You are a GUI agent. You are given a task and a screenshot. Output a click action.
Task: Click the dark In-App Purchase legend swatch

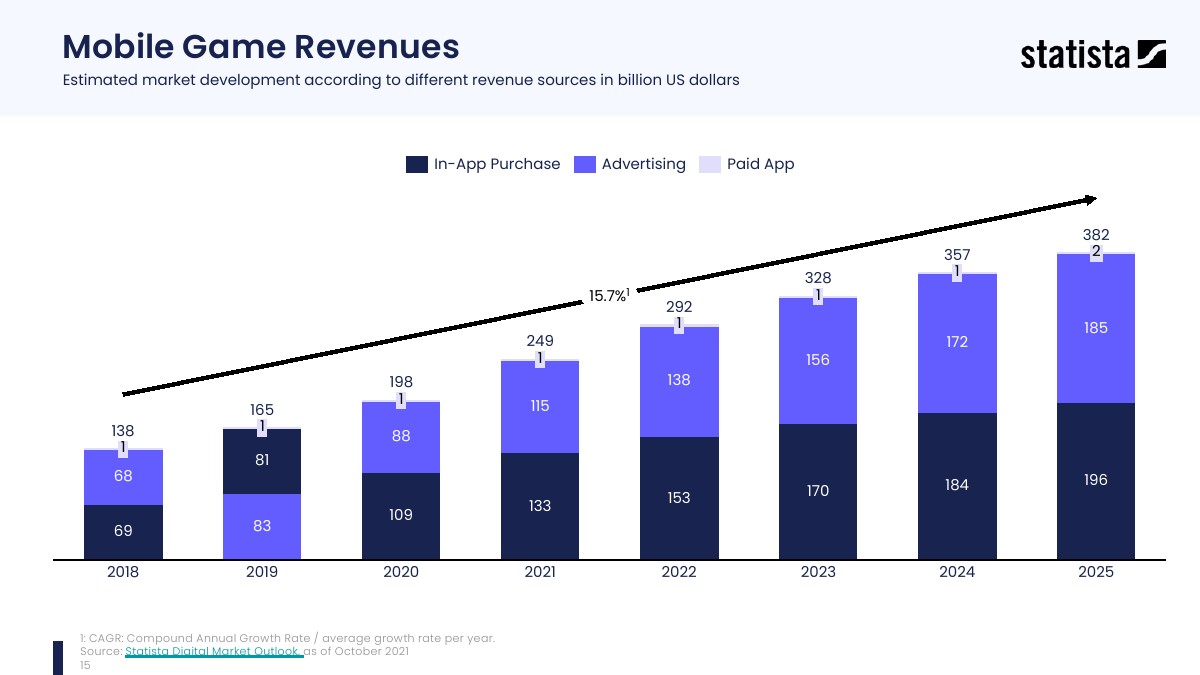[x=417, y=164]
